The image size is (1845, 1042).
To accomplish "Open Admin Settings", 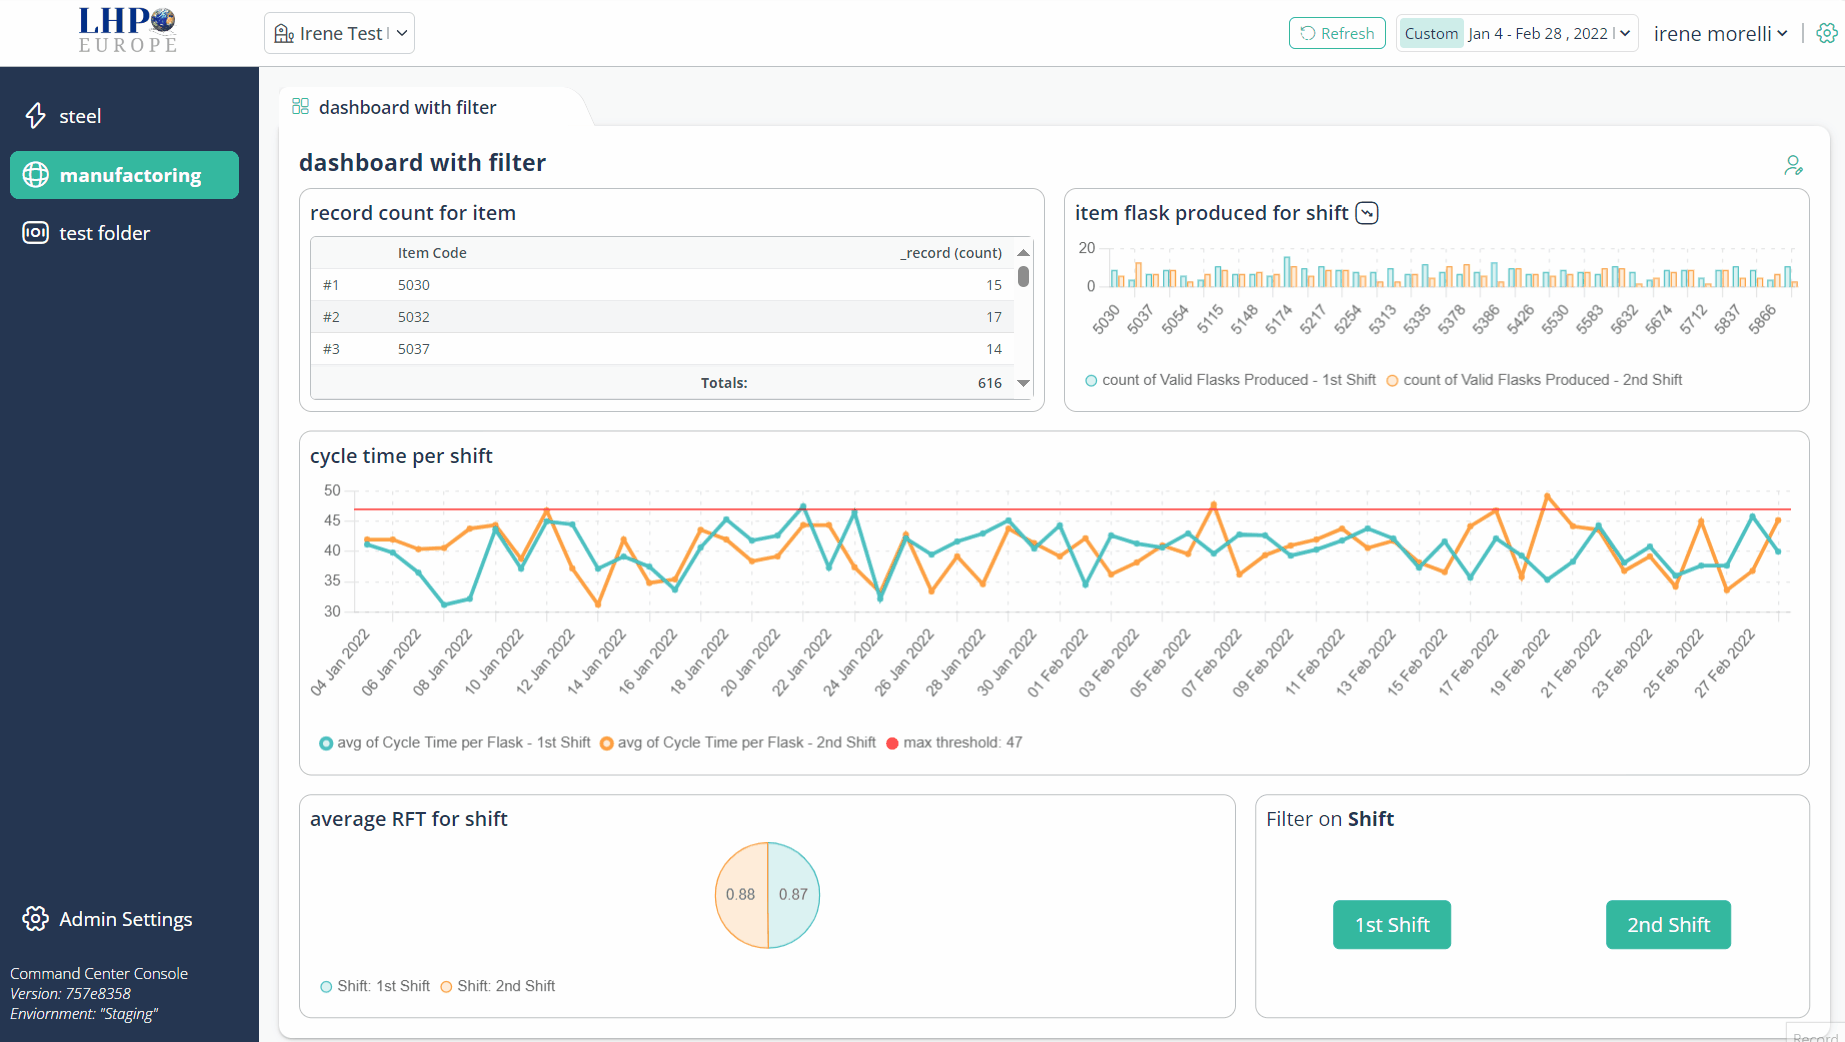I will tap(126, 919).
